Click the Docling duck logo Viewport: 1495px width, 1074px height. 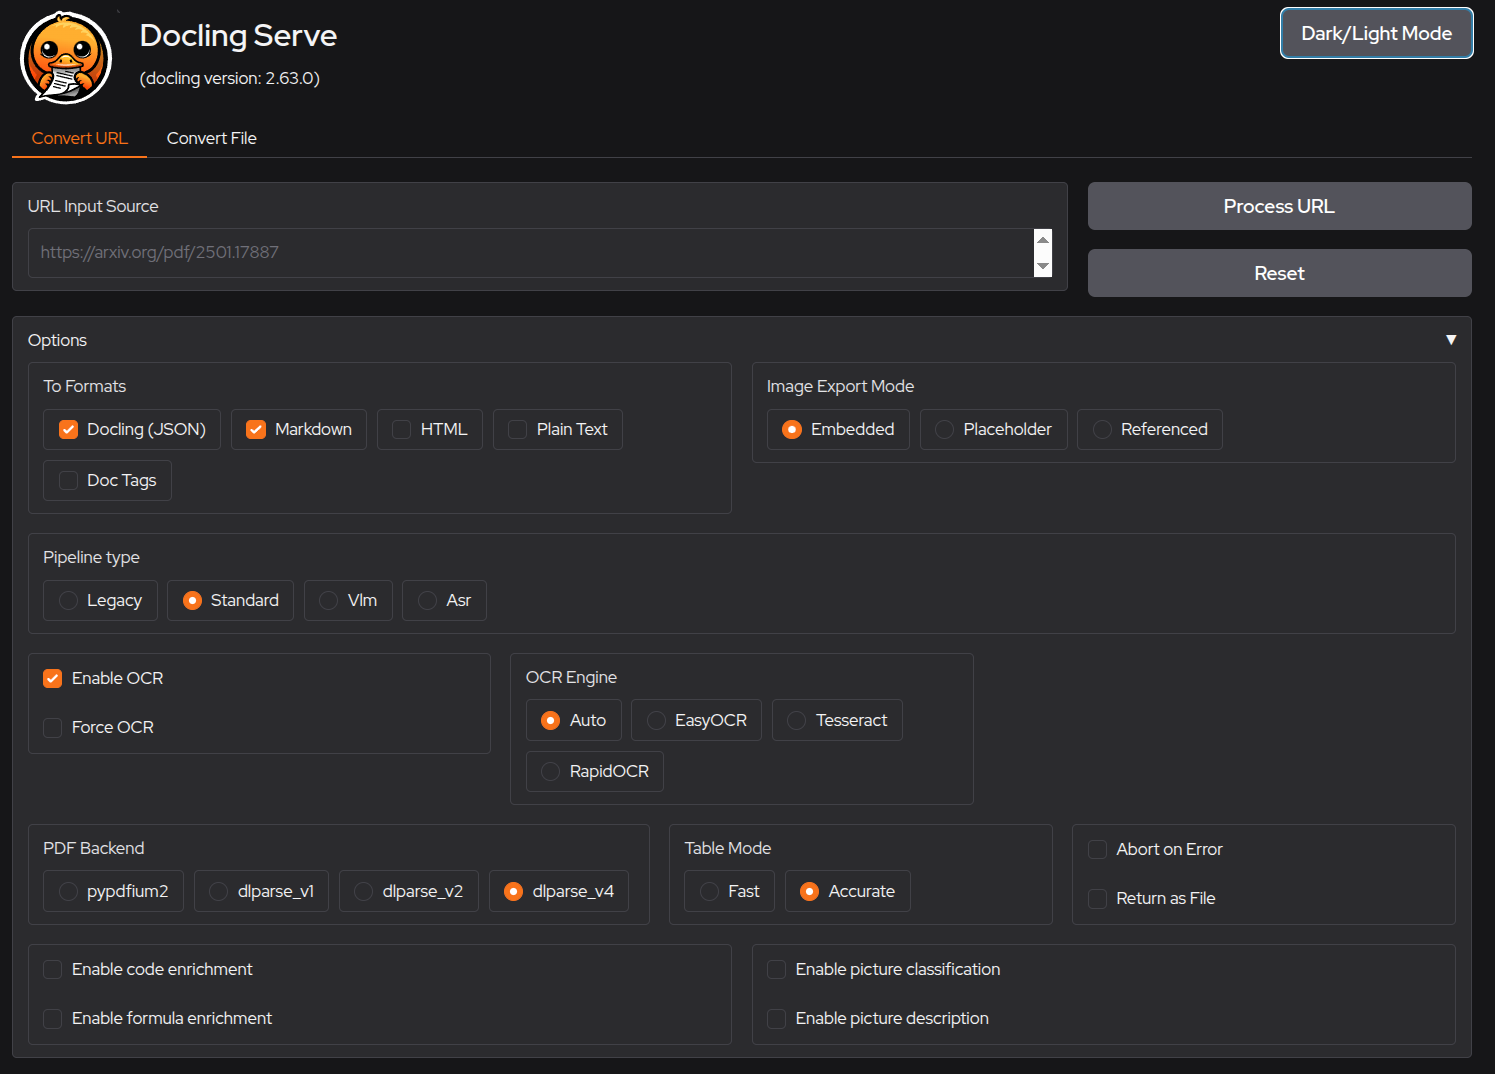[66, 58]
